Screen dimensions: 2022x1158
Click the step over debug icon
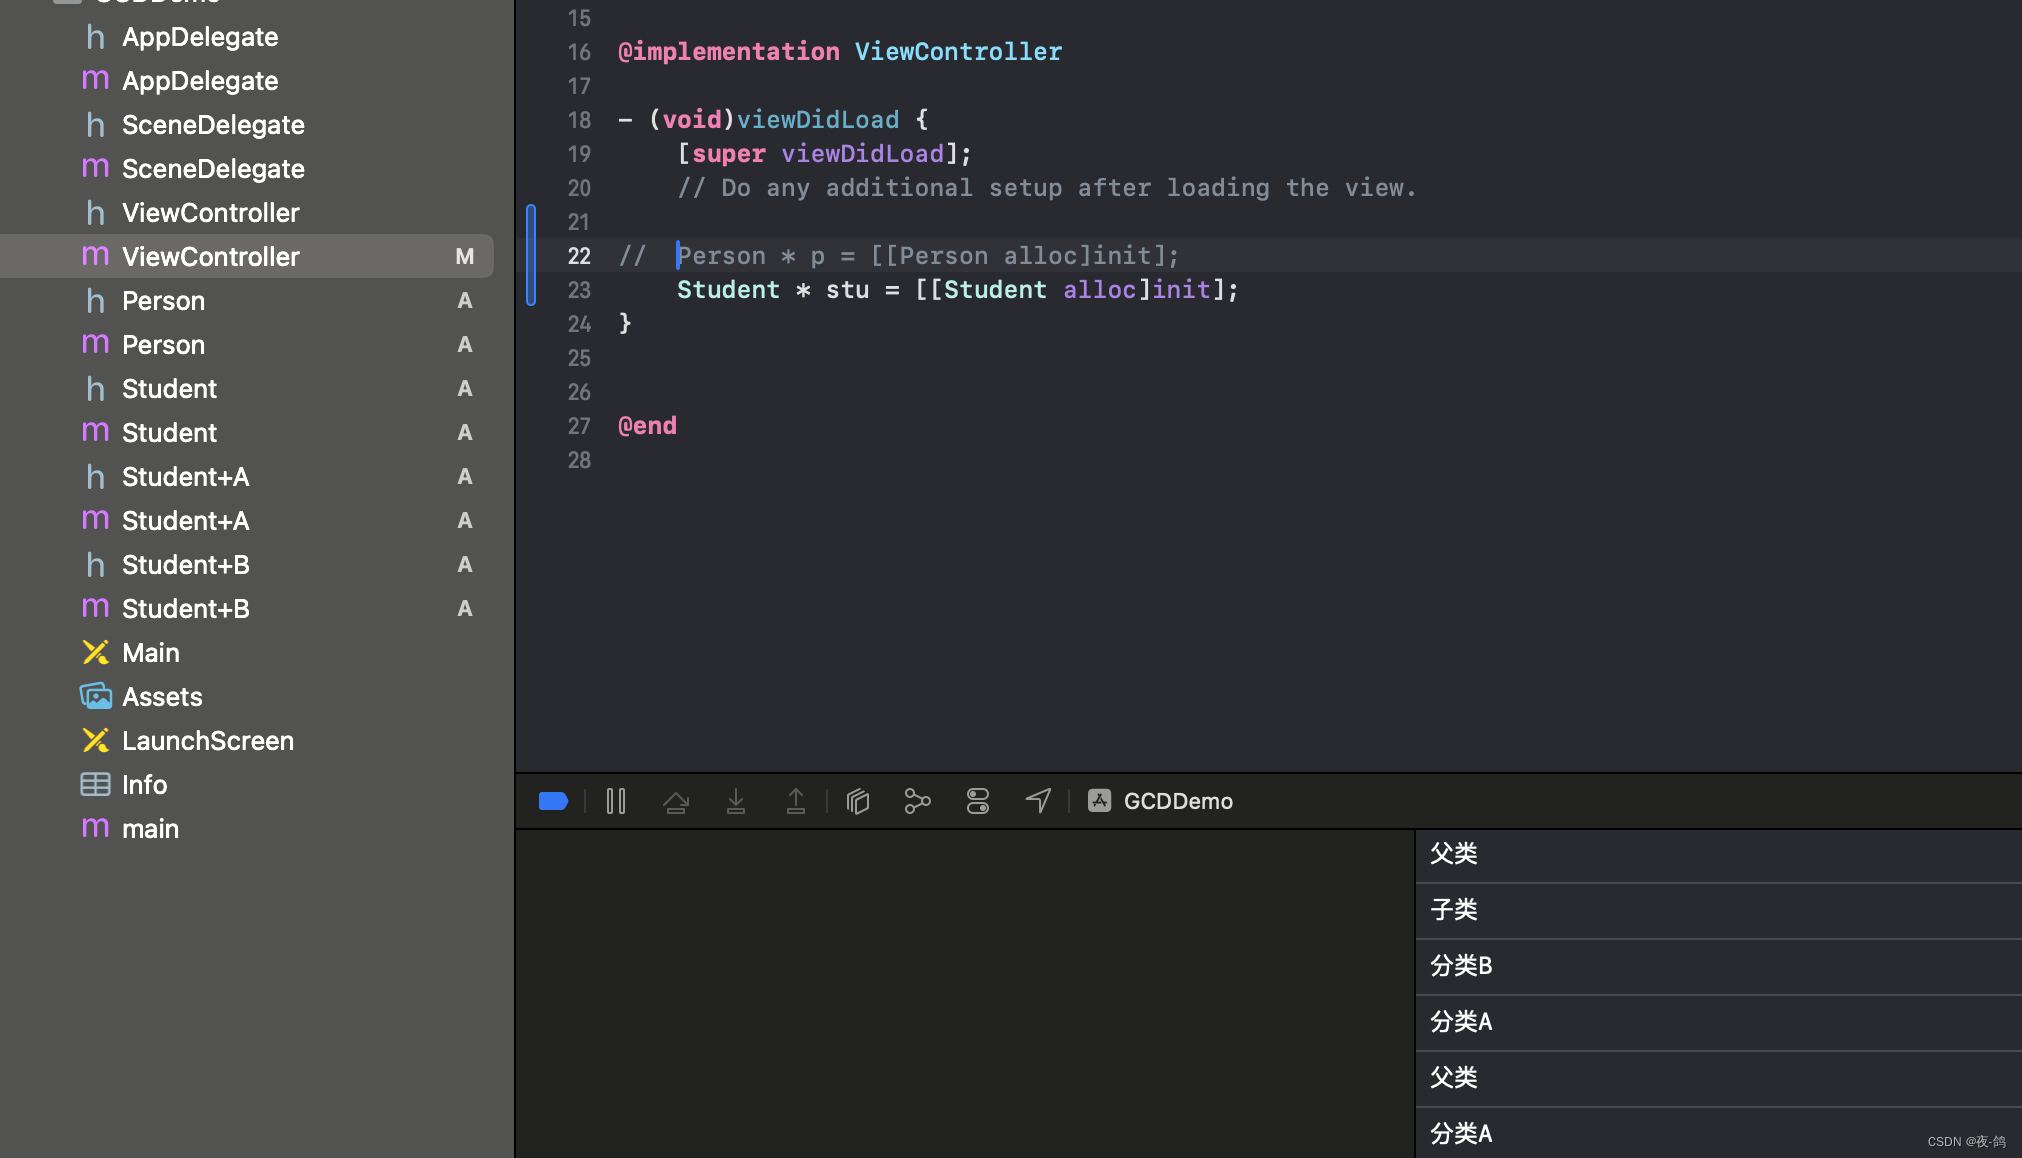tap(674, 800)
